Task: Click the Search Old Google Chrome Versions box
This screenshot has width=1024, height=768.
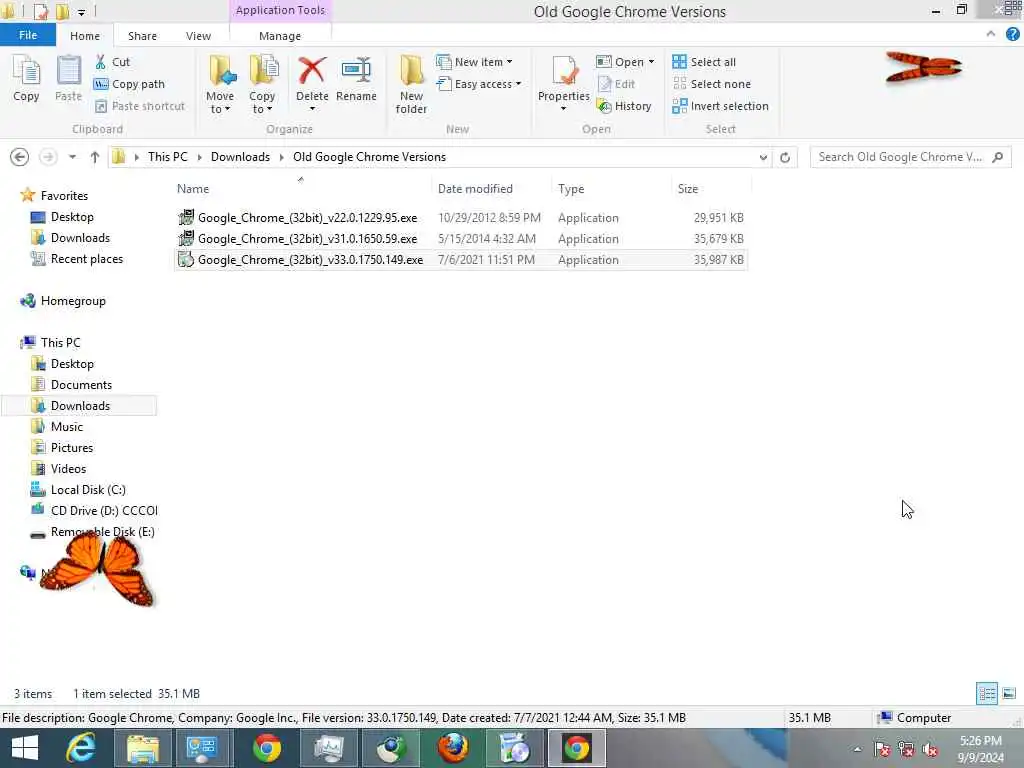Action: (910, 157)
